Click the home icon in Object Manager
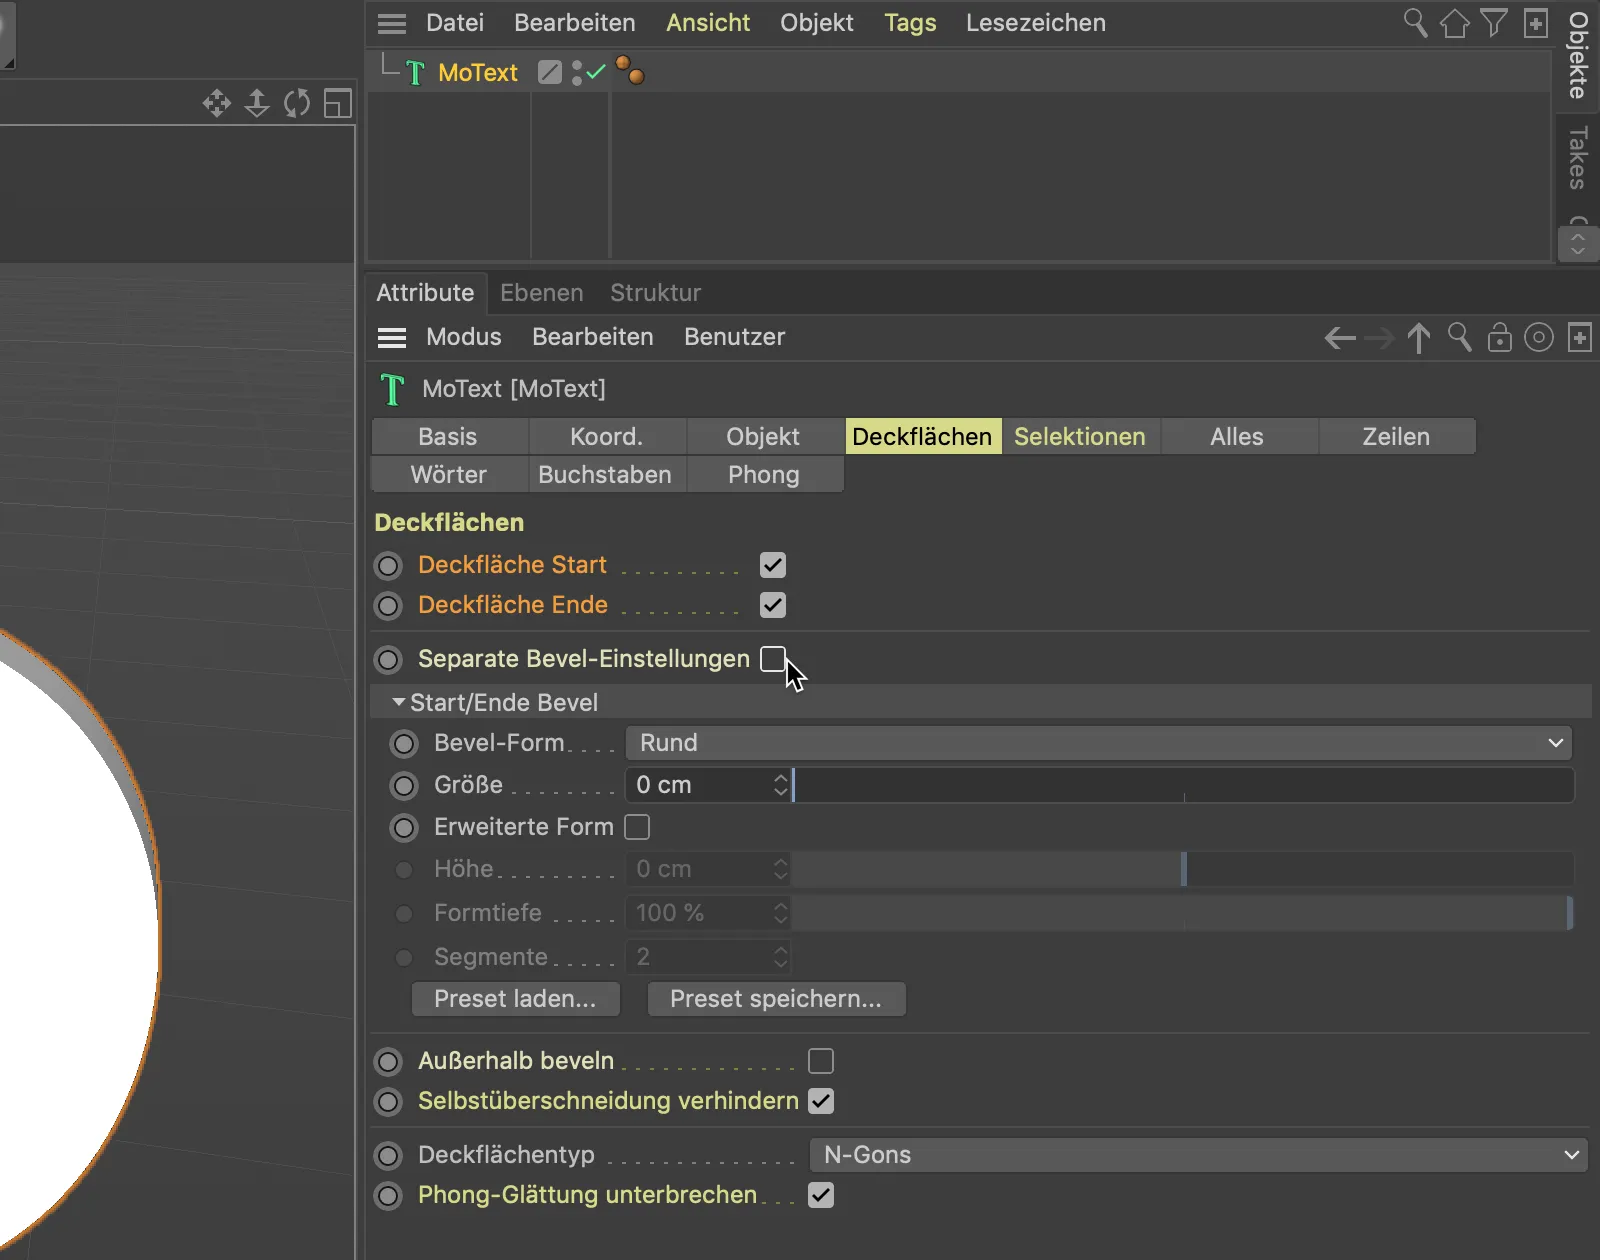Image resolution: width=1600 pixels, height=1260 pixels. point(1455,23)
